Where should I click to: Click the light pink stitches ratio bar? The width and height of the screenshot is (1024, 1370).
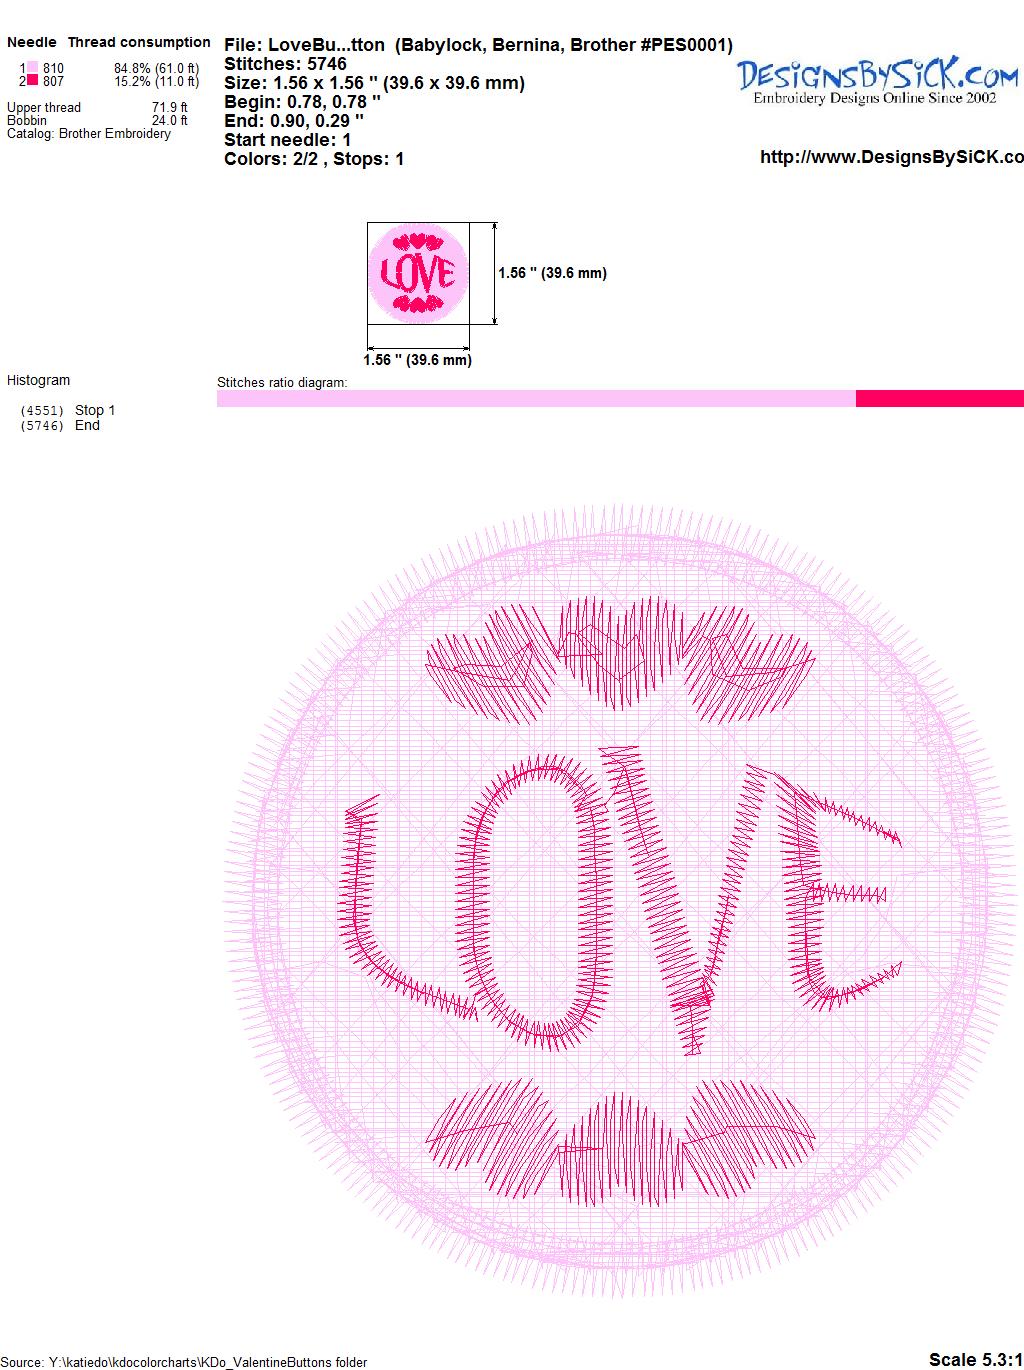pyautogui.click(x=536, y=398)
